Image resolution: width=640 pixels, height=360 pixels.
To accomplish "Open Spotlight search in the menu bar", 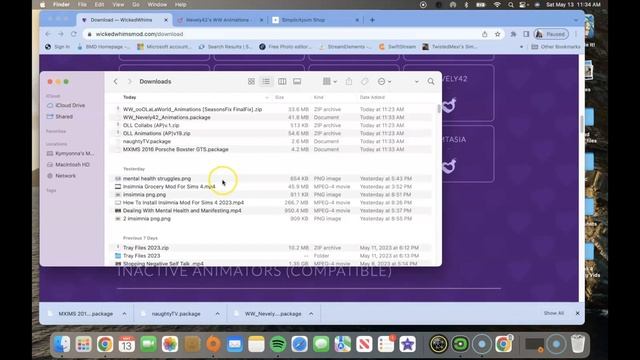I will (510, 5).
